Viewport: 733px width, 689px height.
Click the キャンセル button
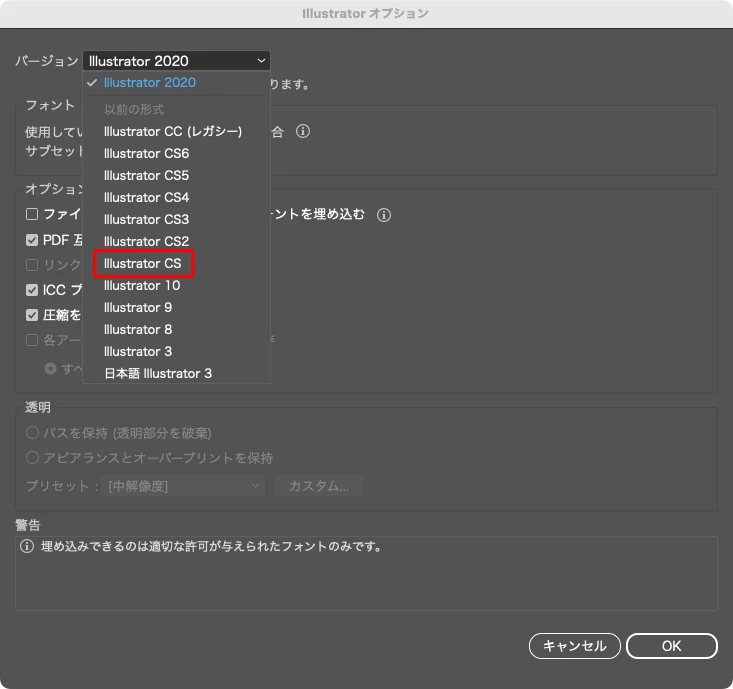[x=575, y=646]
